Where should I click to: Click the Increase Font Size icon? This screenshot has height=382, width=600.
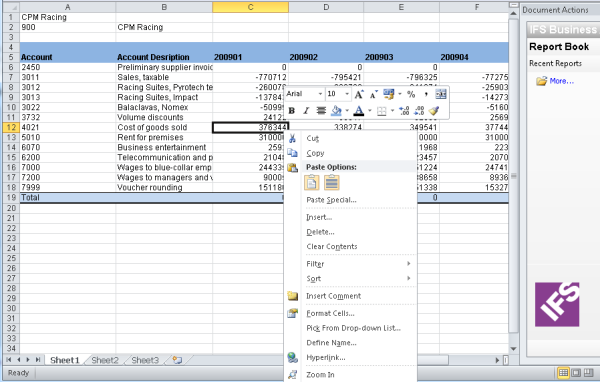(x=359, y=94)
